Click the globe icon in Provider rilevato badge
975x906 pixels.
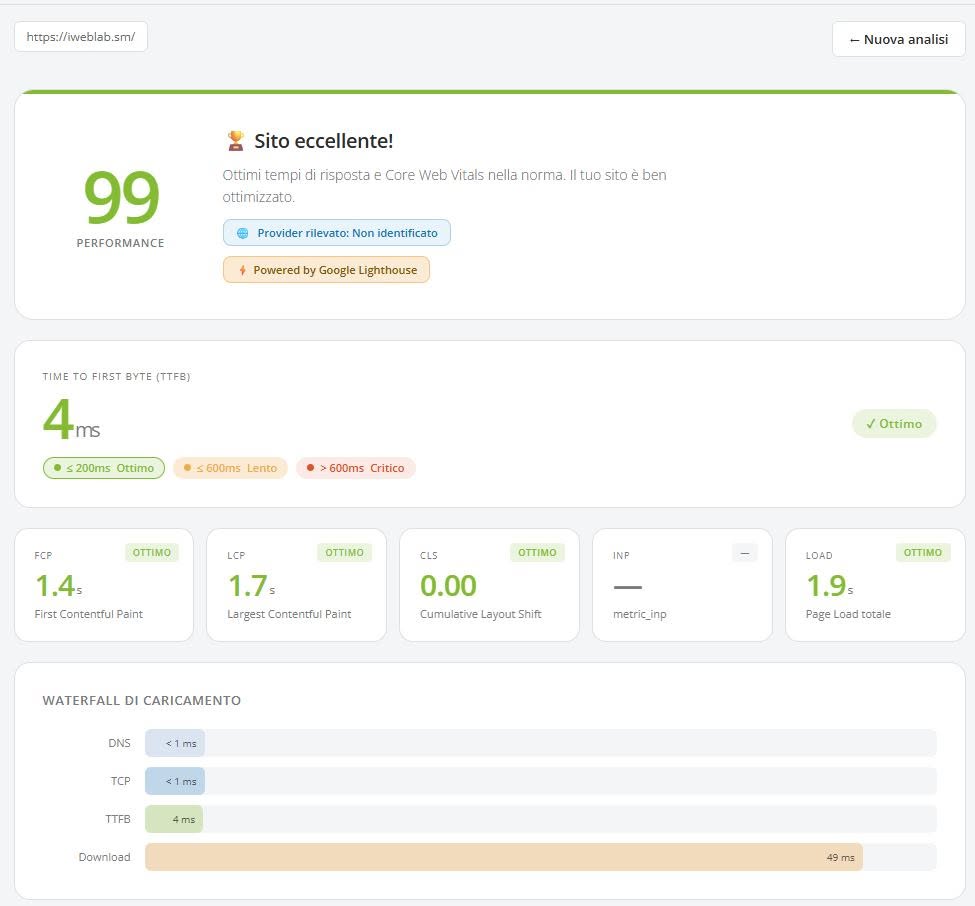click(x=243, y=233)
